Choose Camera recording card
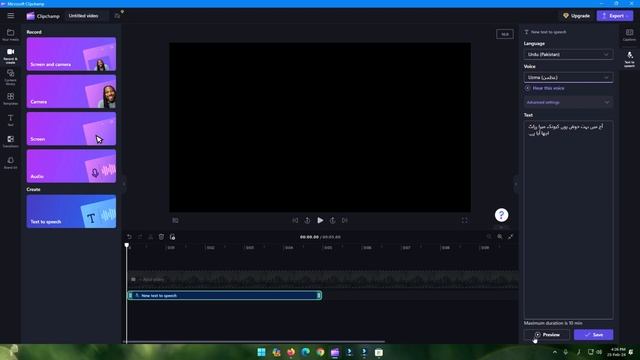Viewport: 640px width, 360px height. [71, 91]
